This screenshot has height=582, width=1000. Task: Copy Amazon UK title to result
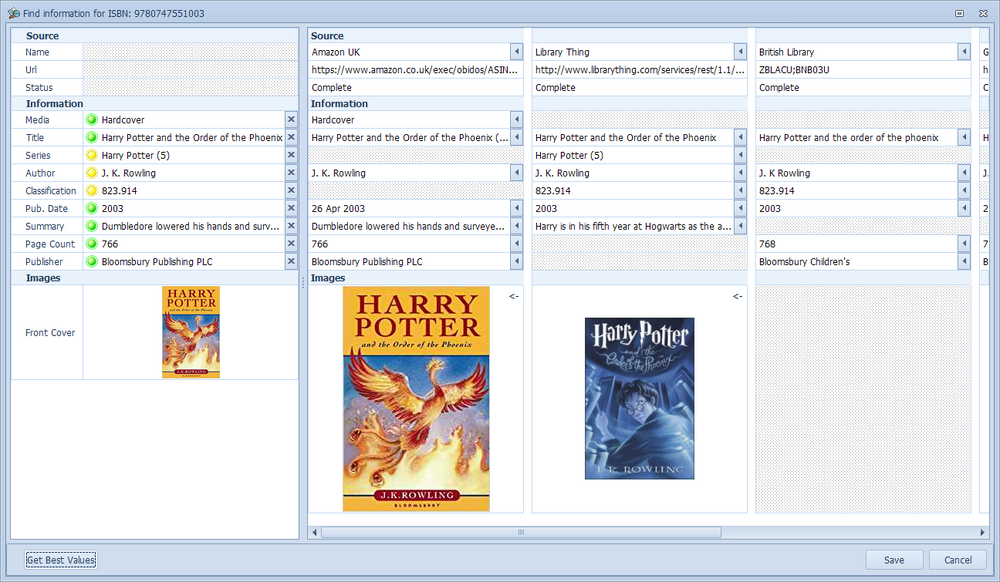point(517,137)
